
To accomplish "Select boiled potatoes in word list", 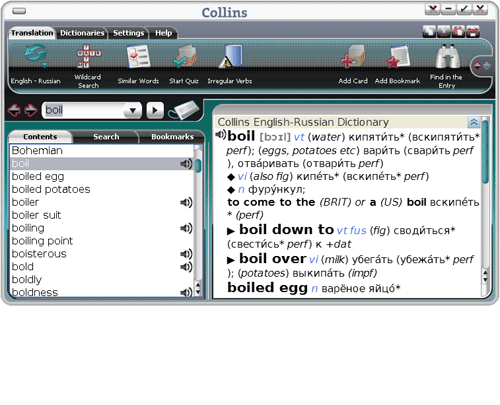I will (102, 189).
